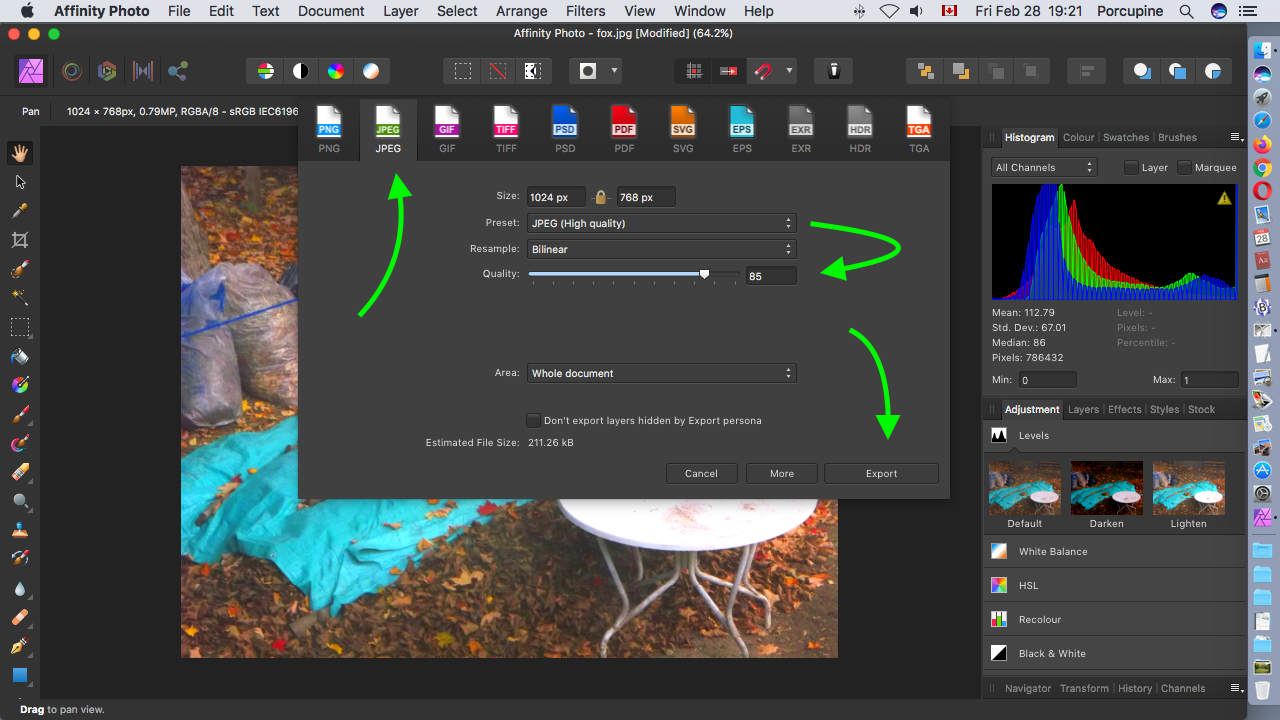
Task: Choose EPS export format icon
Action: click(742, 129)
